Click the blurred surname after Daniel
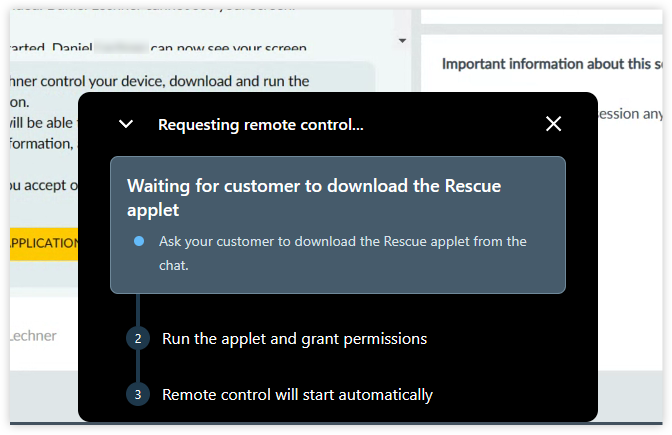The image size is (672, 435). click(x=121, y=46)
